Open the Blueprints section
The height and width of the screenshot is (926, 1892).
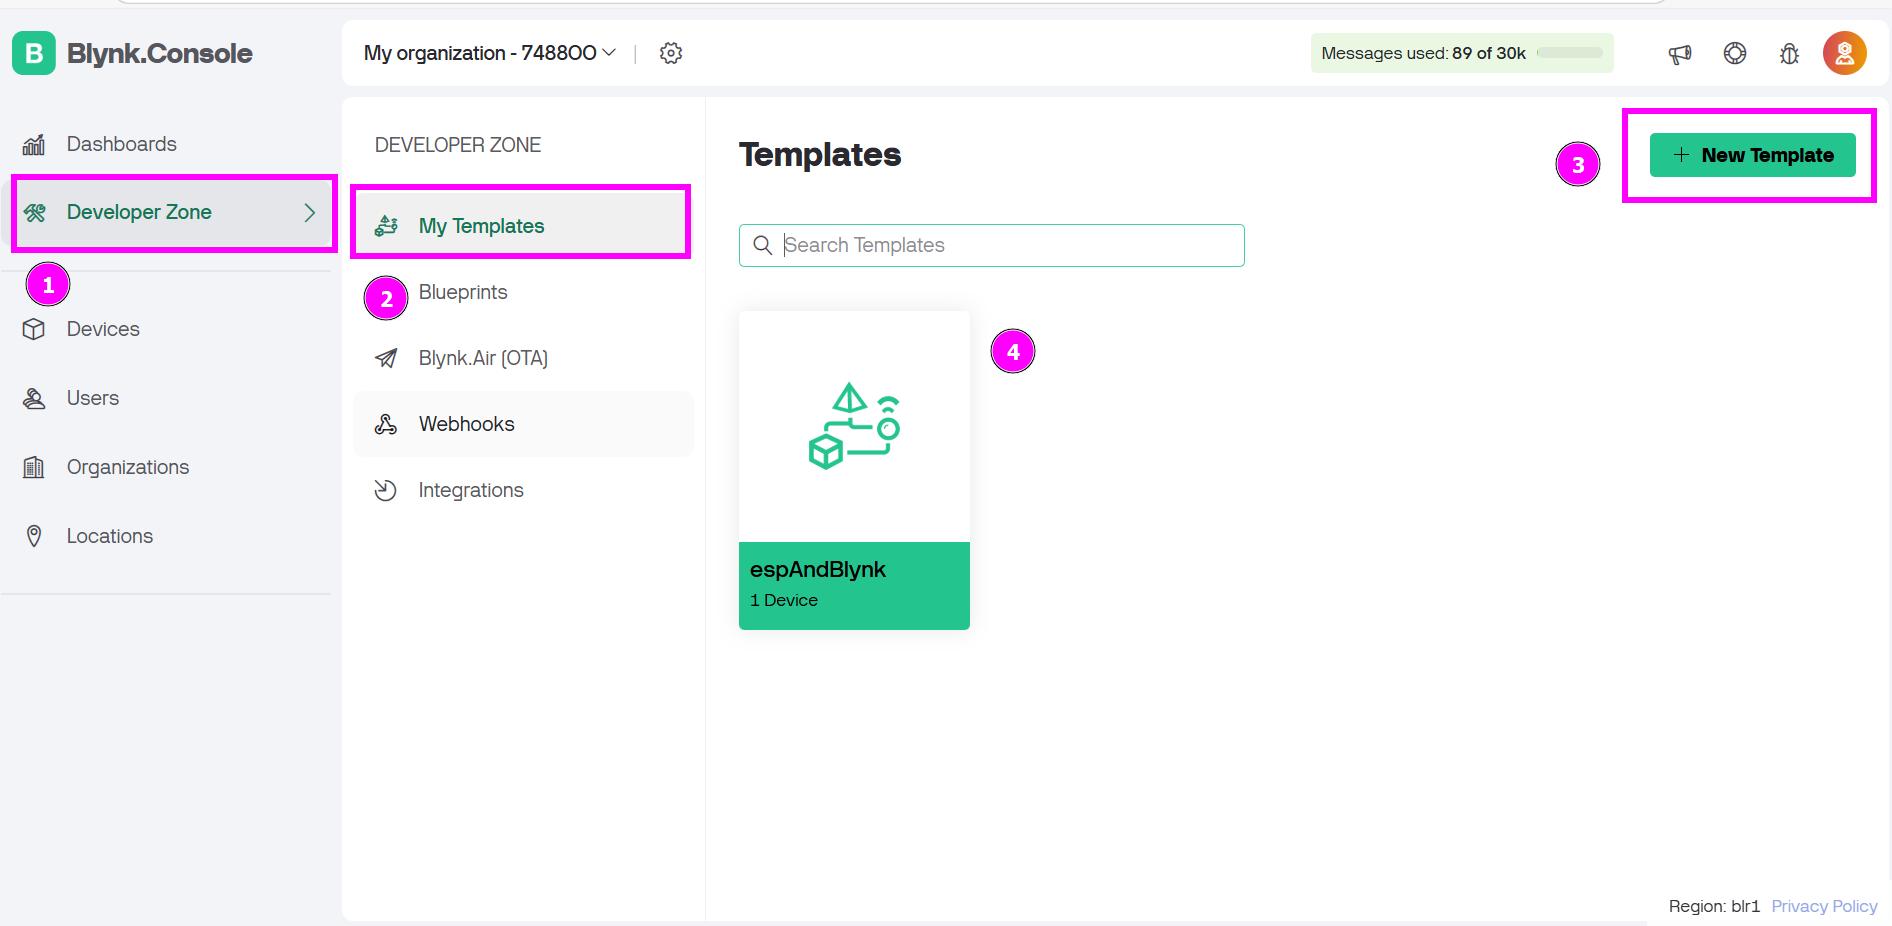coord(463,292)
